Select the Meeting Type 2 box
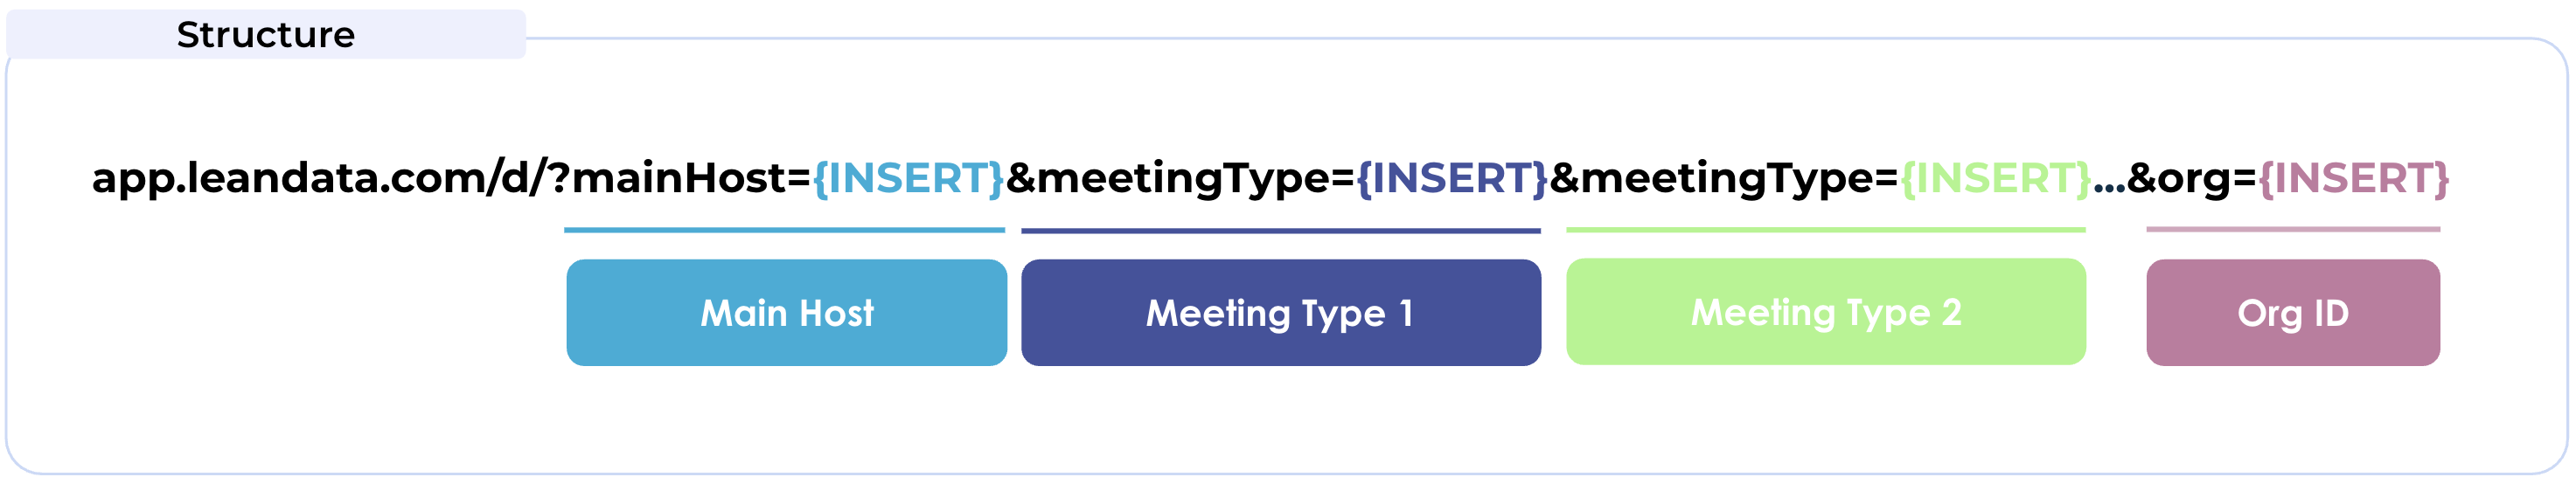2576x491 pixels. coord(1825,313)
